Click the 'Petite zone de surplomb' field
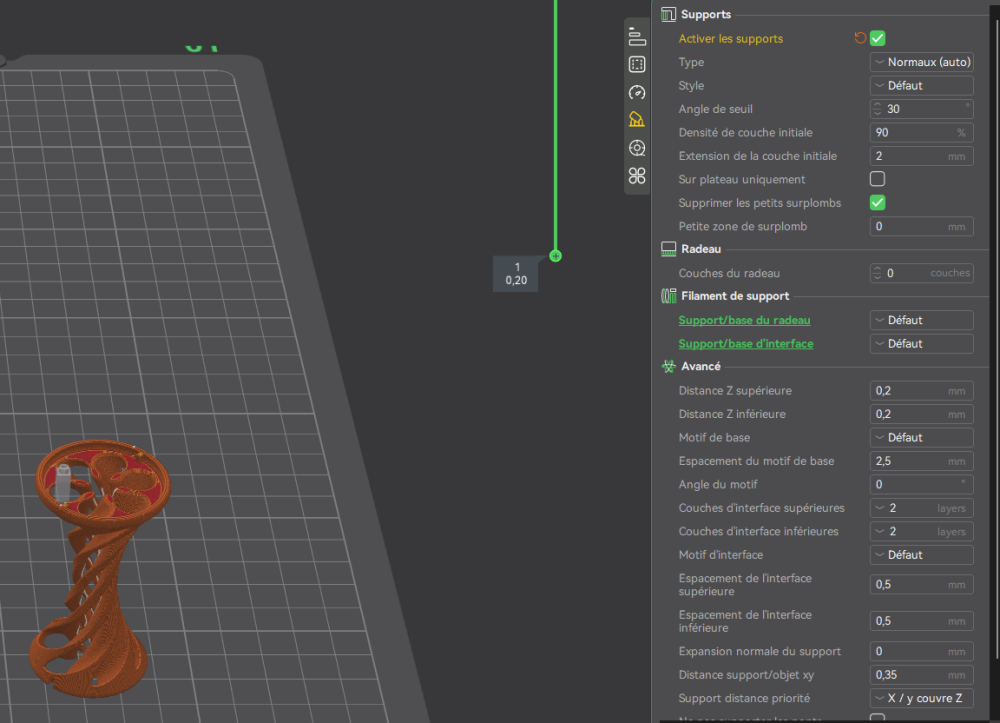Screen dimensions: 1000x723 tap(922, 226)
